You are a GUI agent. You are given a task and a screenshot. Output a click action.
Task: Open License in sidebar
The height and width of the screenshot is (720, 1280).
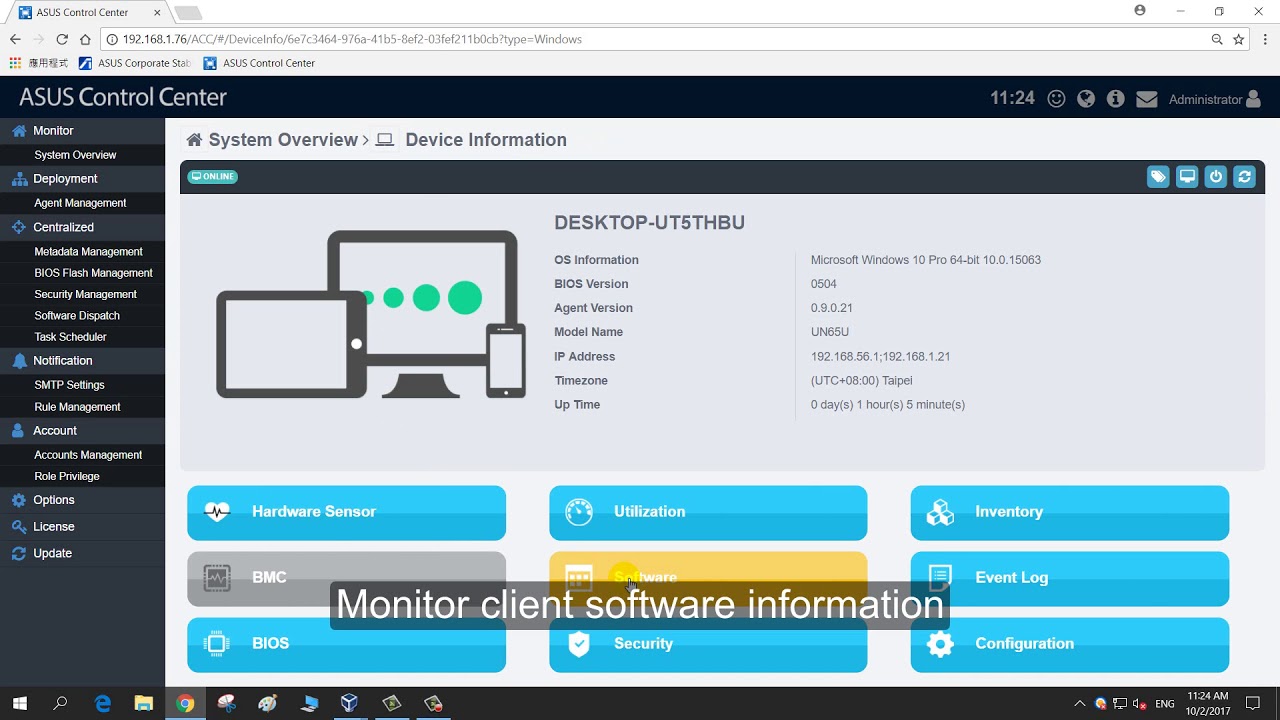82,527
